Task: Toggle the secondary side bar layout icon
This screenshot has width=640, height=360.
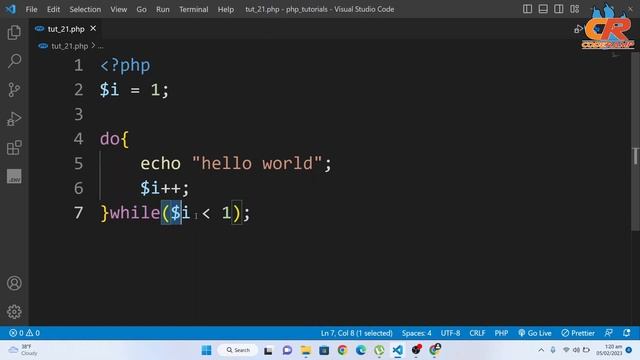Action: point(559,9)
